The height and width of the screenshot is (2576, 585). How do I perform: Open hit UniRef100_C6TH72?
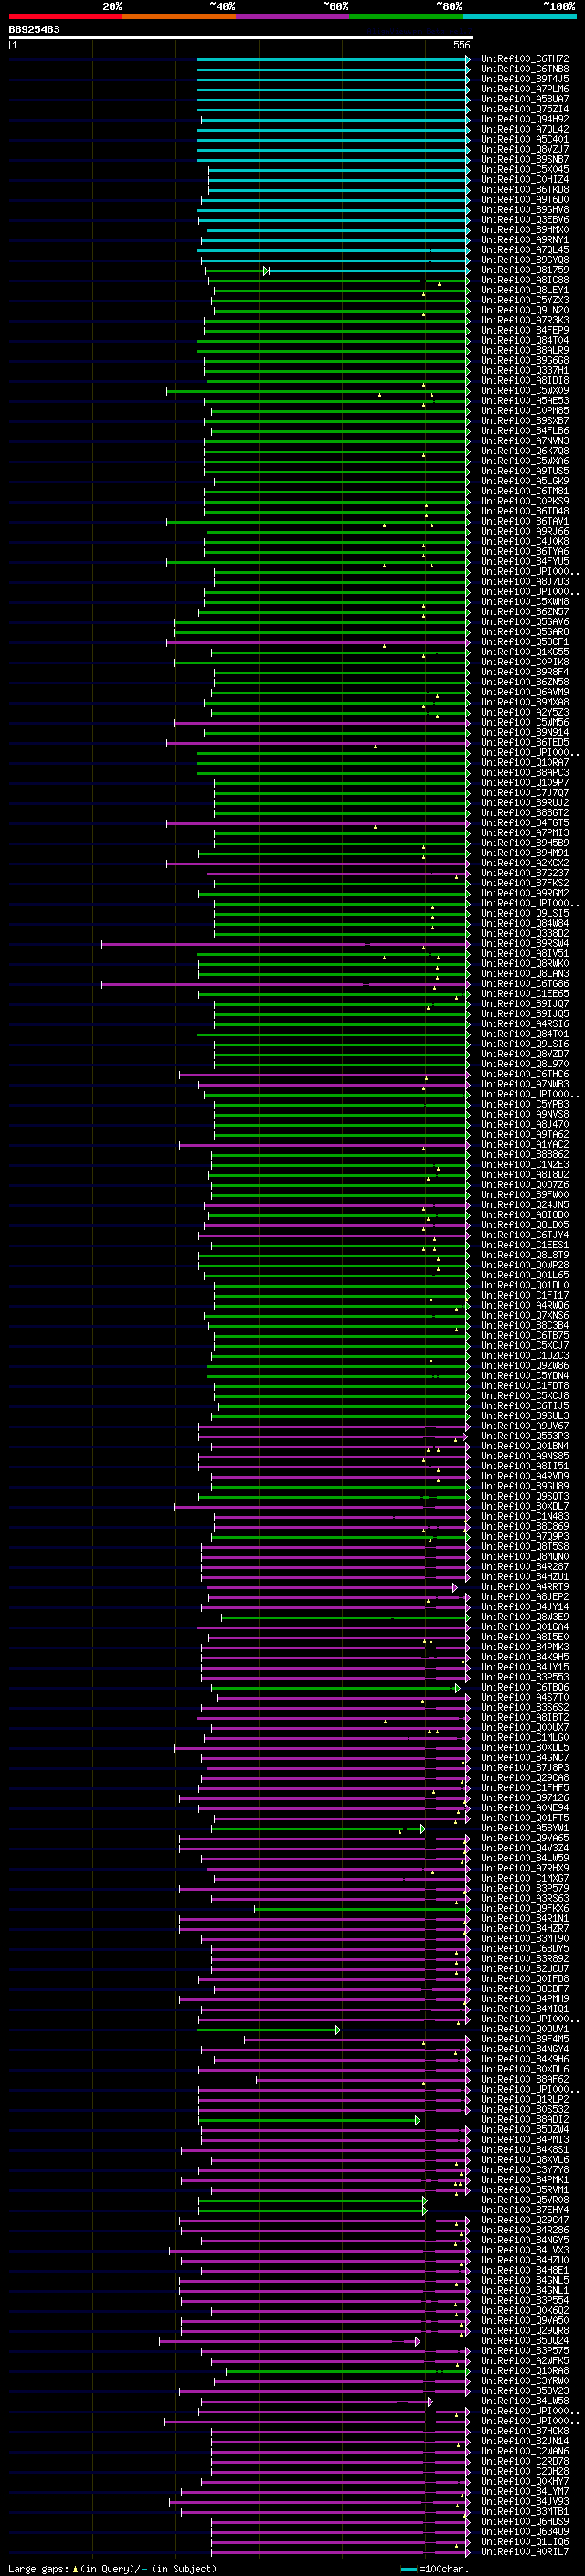[x=525, y=60]
